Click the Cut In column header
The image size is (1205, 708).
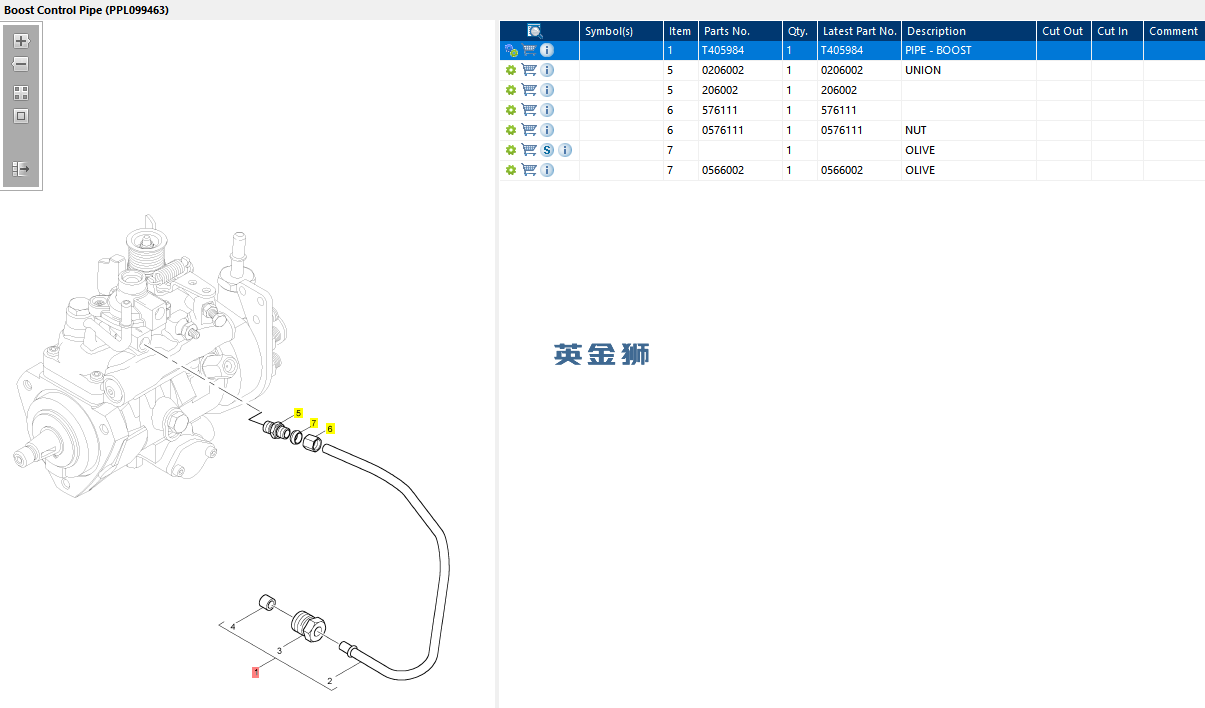[1117, 31]
